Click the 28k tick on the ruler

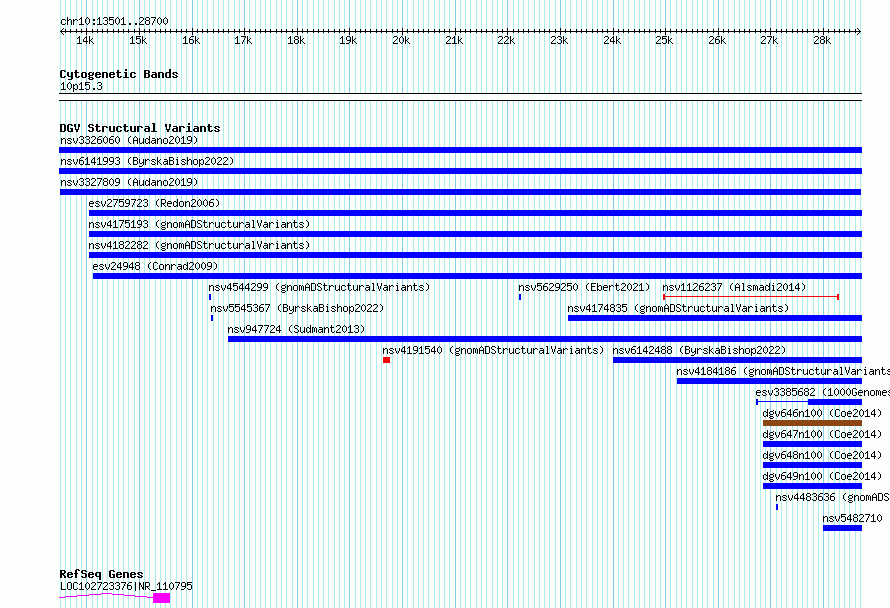(x=822, y=40)
